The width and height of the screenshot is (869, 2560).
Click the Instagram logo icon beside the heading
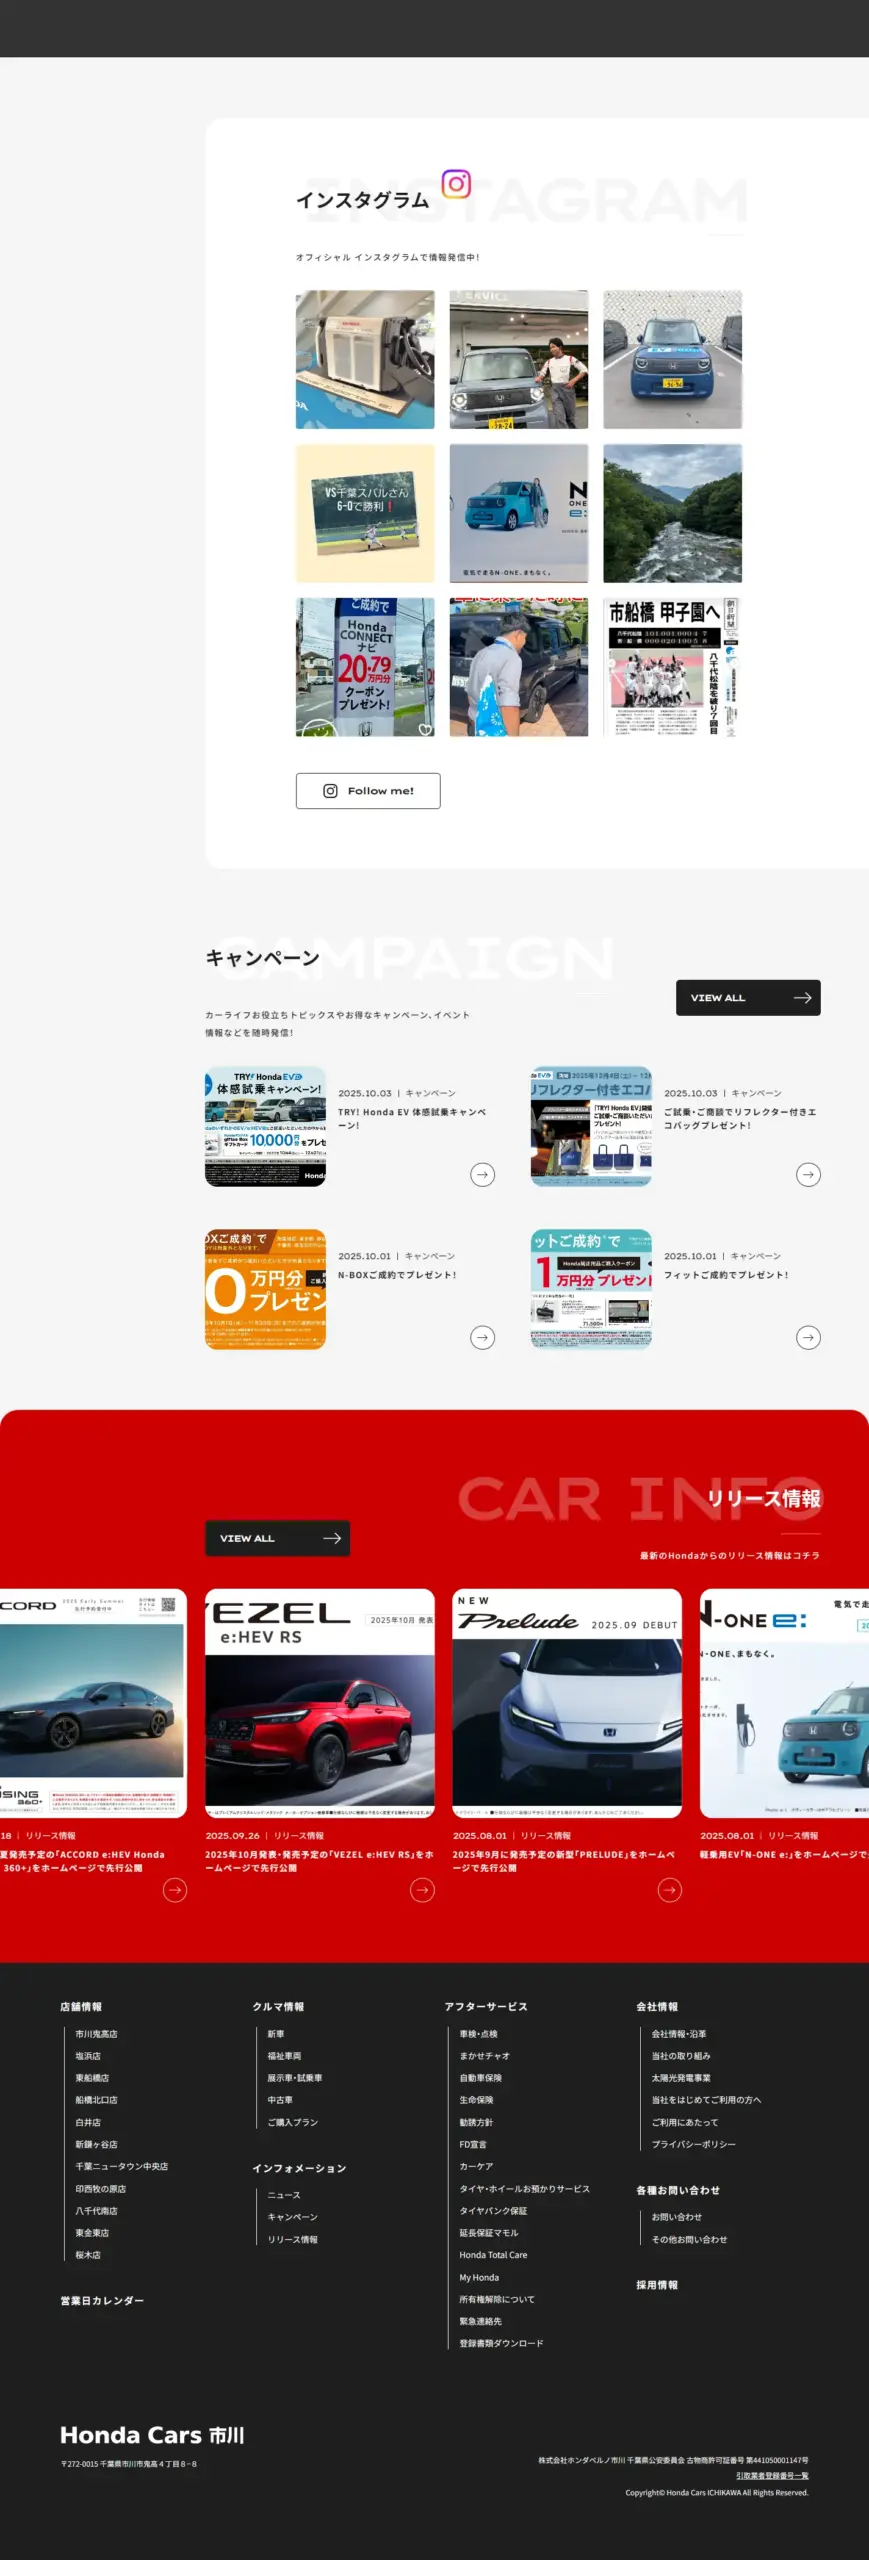point(456,184)
